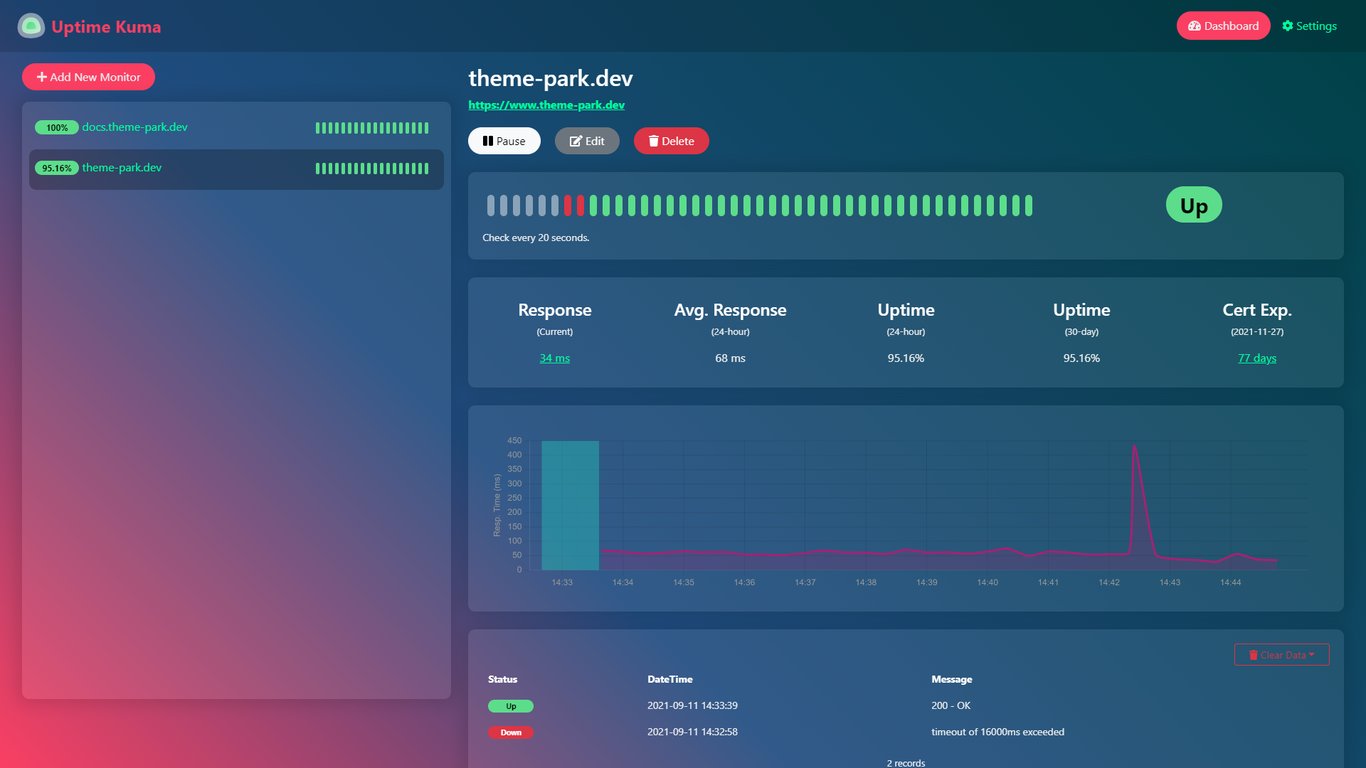Click the teal bar in the chart

tap(570, 505)
